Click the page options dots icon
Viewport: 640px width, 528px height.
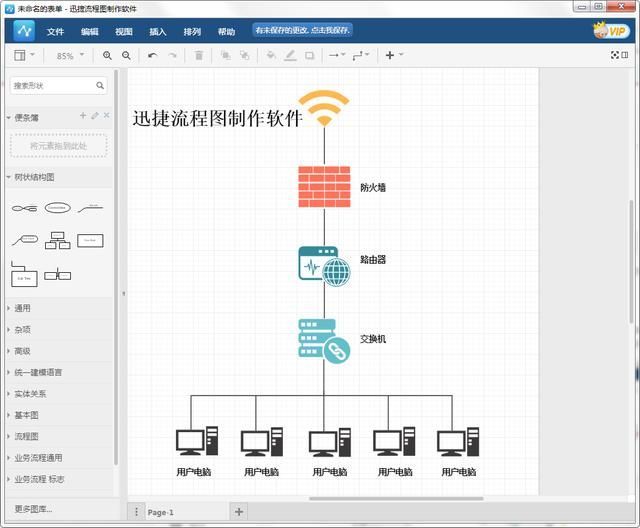coord(136,512)
